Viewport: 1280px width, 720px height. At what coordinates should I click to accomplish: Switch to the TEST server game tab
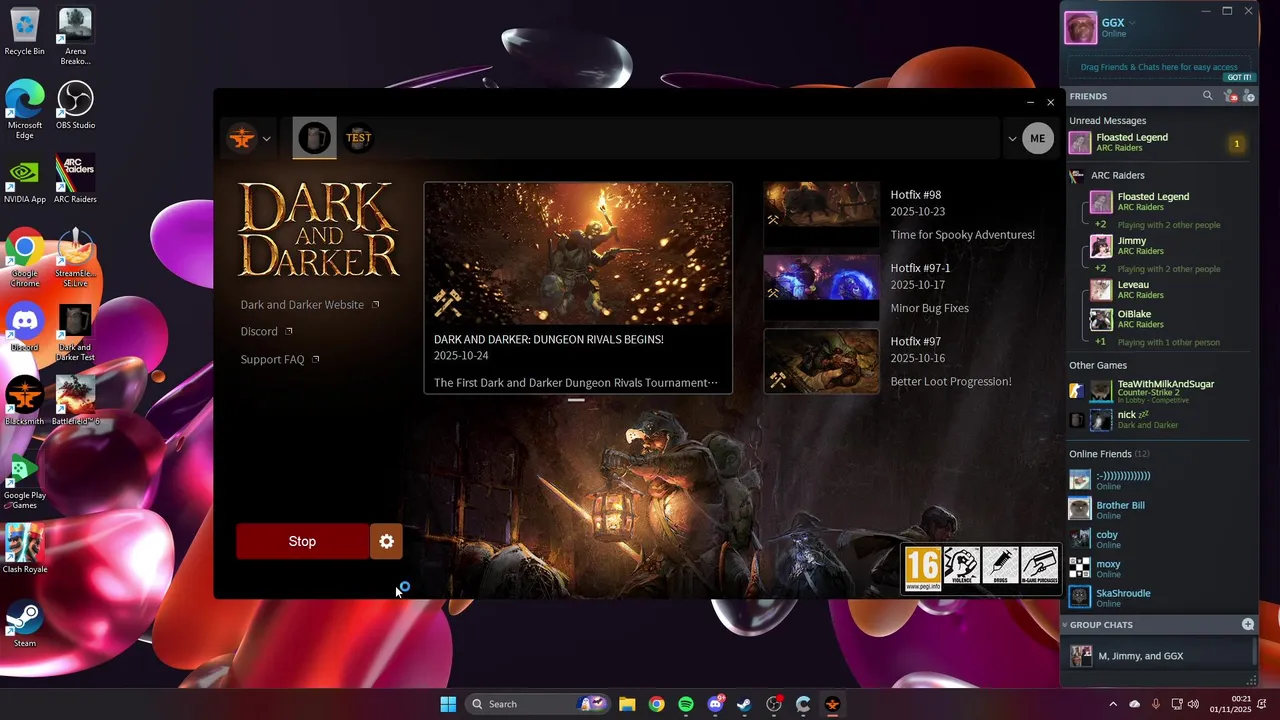tap(358, 138)
